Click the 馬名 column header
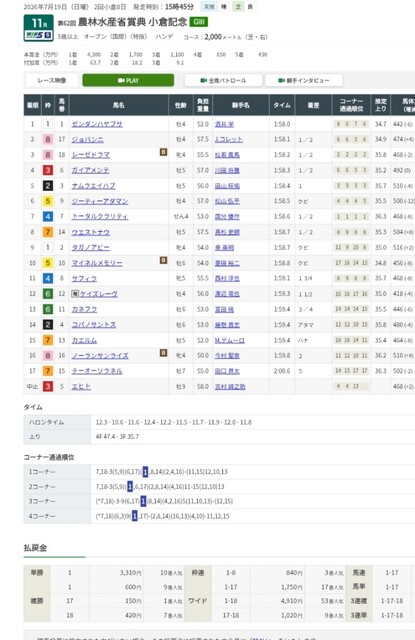Screen dimensions: 415x640 (119, 105)
